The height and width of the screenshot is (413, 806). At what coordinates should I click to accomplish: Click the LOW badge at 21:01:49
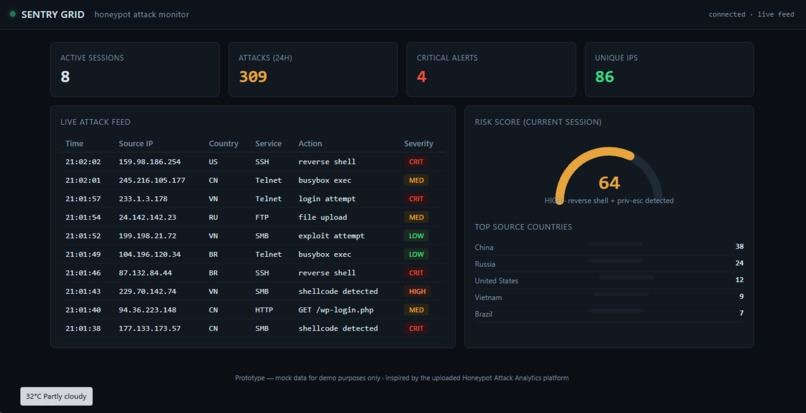pos(416,254)
